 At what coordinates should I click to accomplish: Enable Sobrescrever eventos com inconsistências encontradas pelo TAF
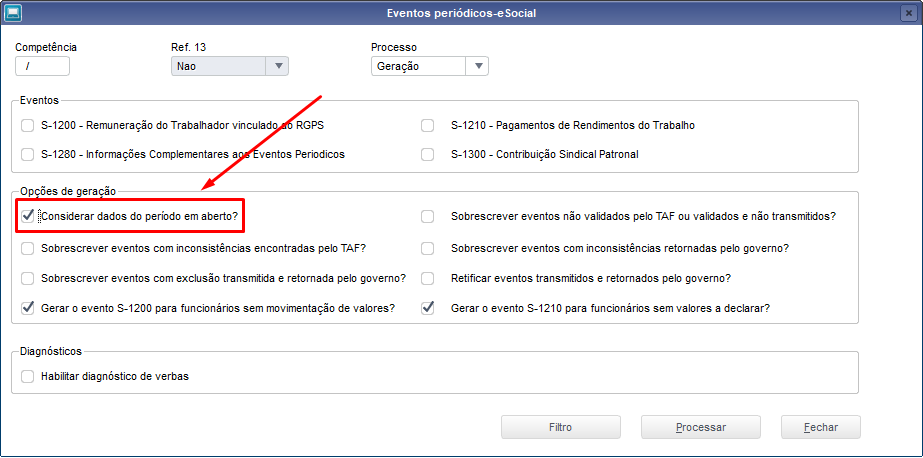28,248
